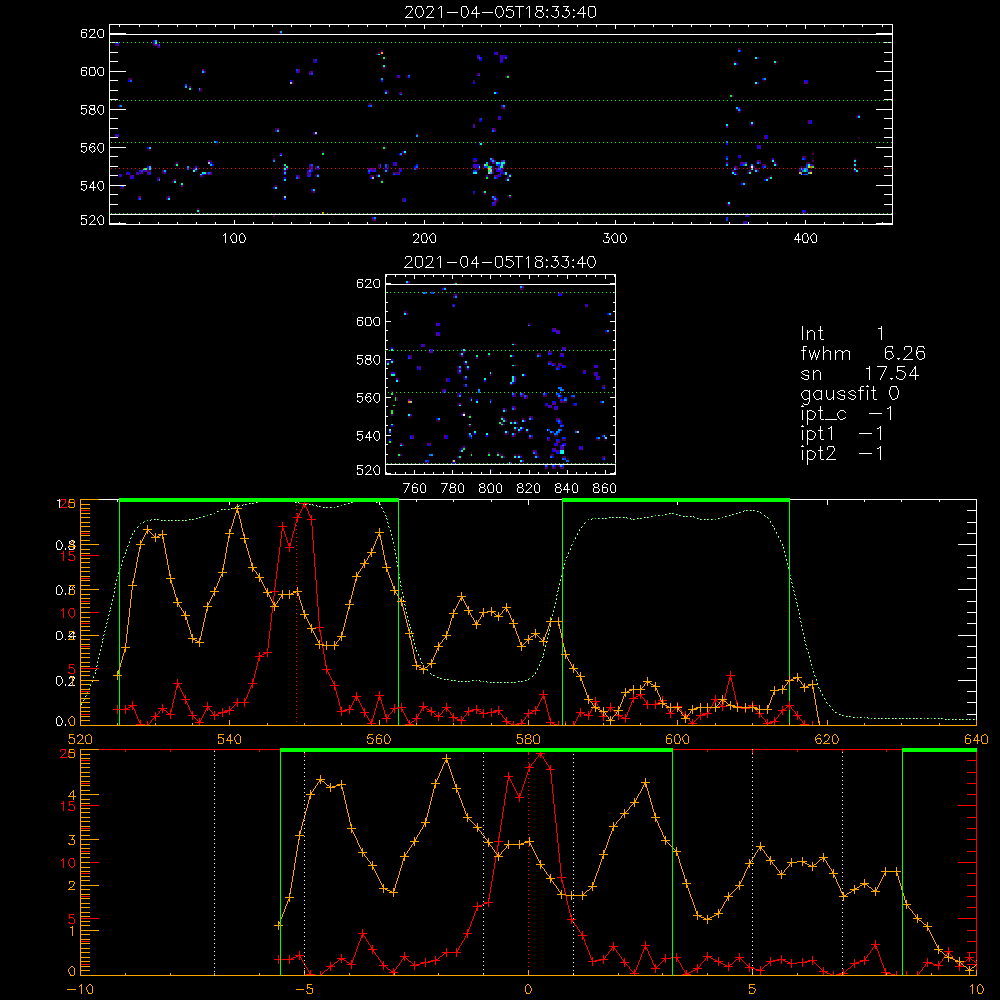Click tick label -10 on bottom plot axis

click(x=80, y=989)
